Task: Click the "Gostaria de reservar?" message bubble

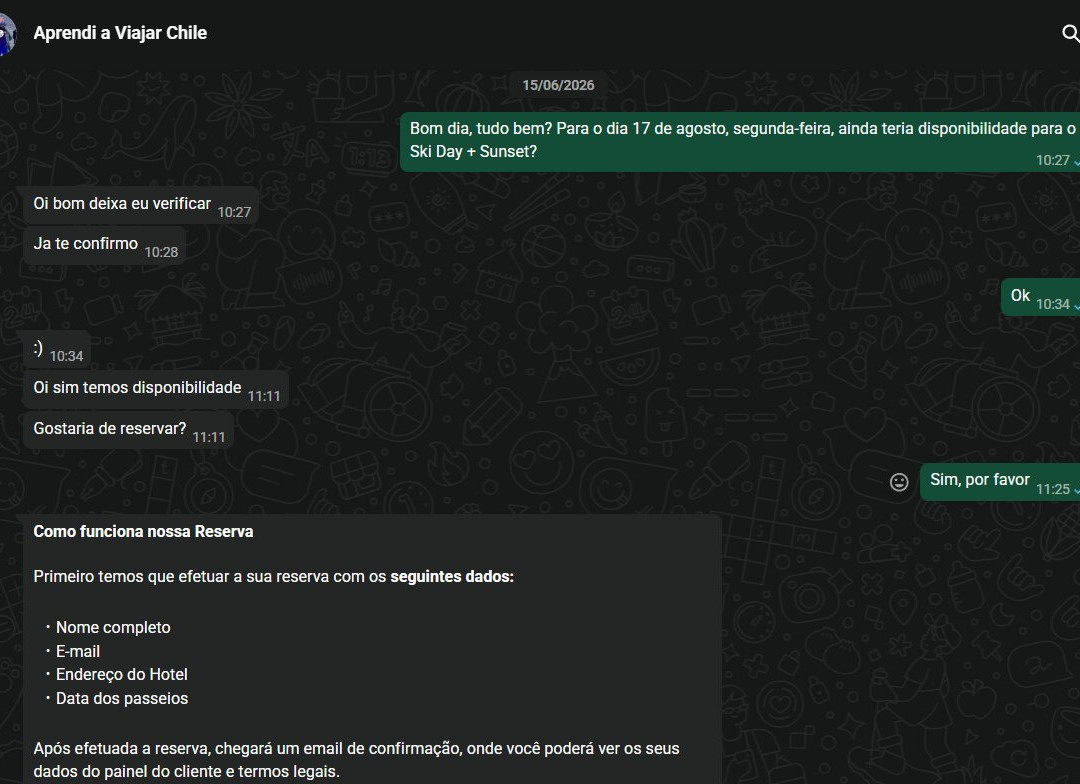Action: (128, 430)
